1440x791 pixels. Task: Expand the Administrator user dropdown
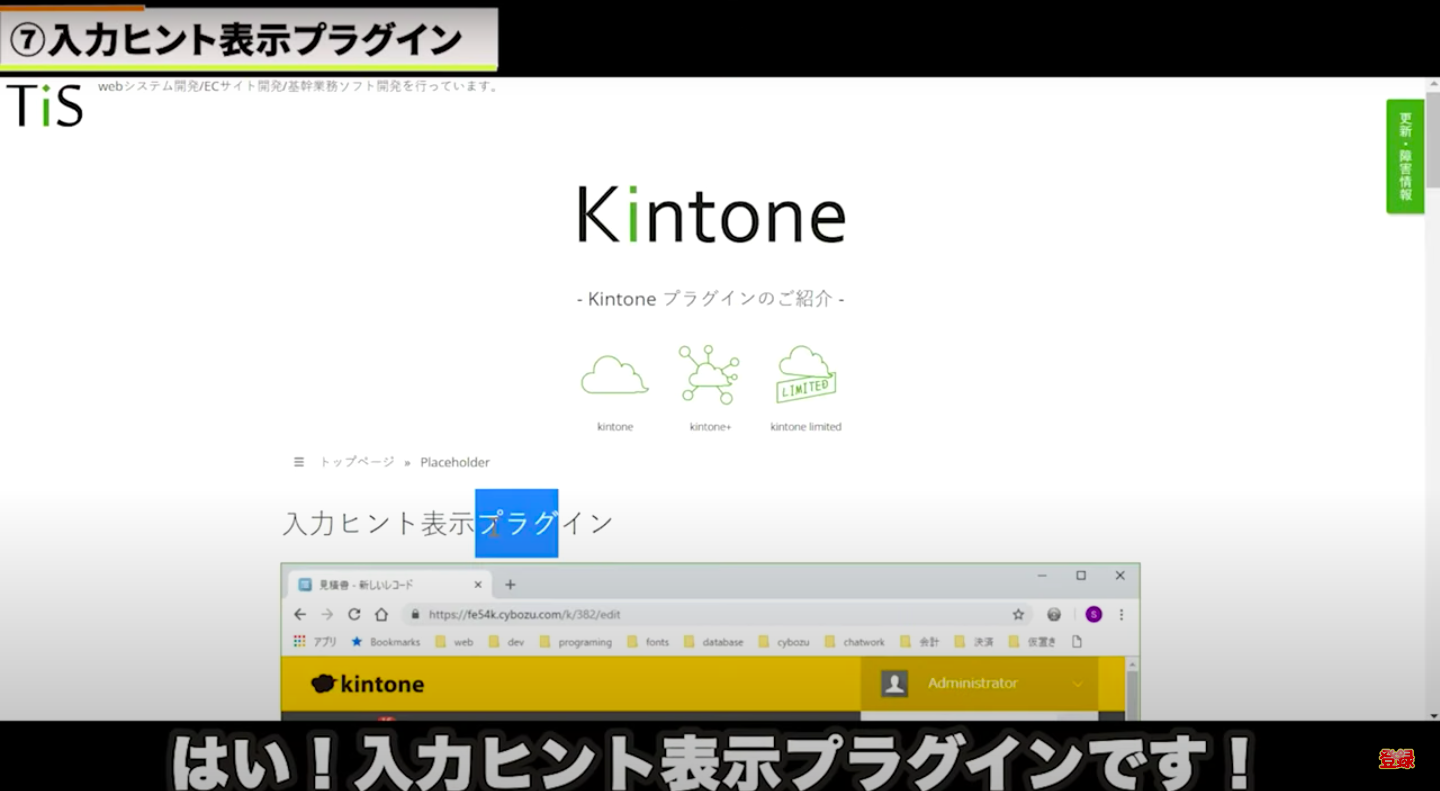point(1077,684)
